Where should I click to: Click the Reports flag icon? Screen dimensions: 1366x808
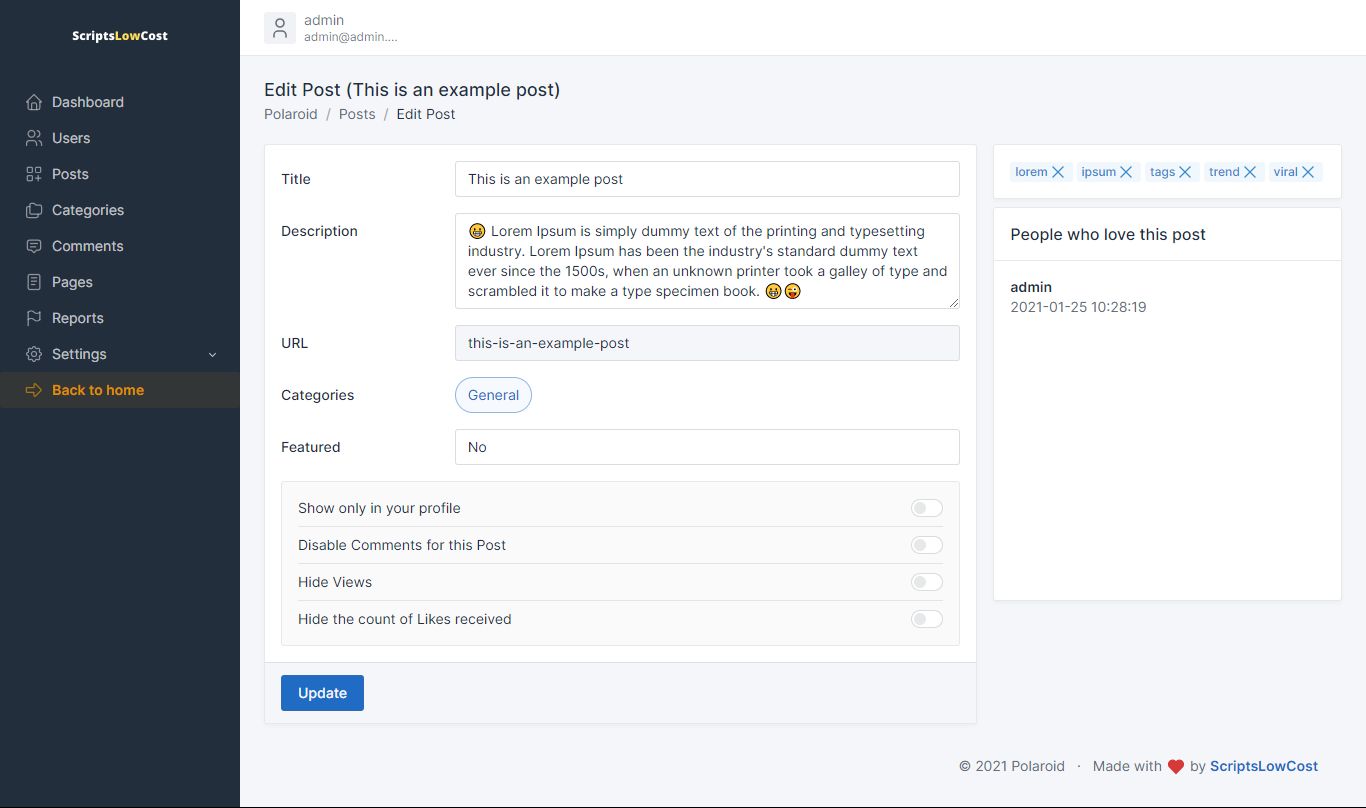click(x=34, y=318)
